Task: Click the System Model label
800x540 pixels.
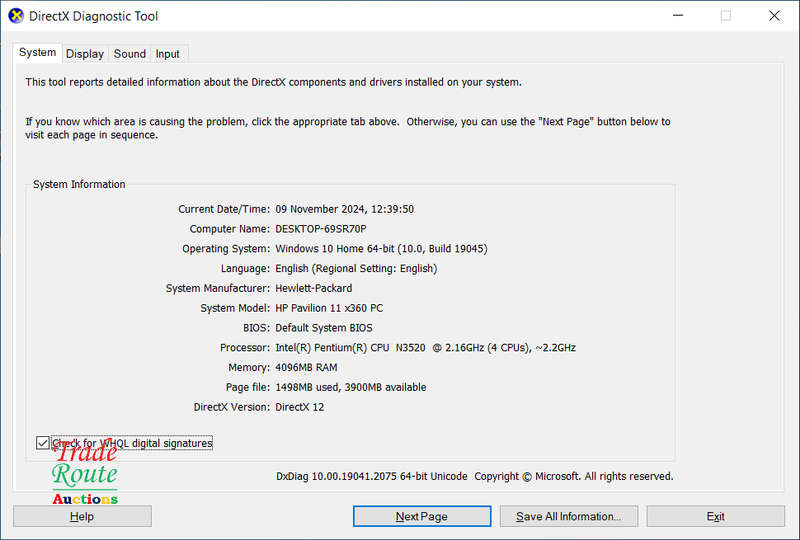Action: coord(235,308)
